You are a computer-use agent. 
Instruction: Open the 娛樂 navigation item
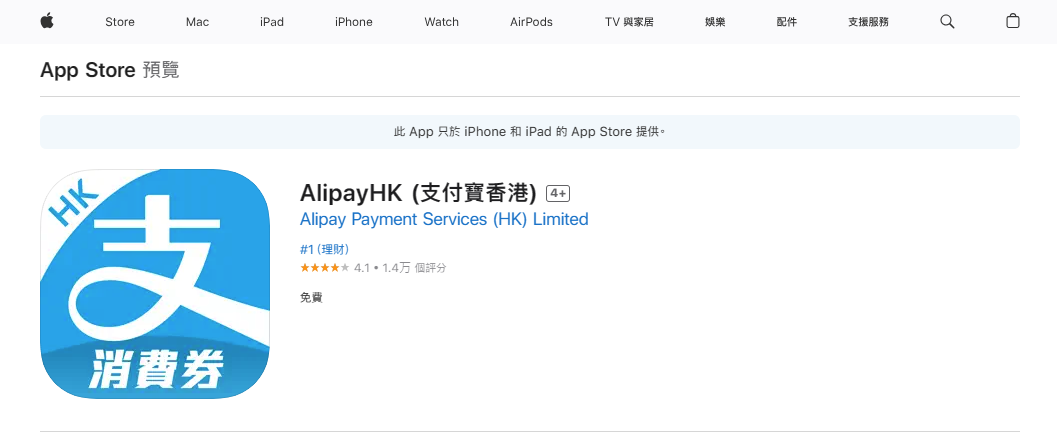[715, 22]
